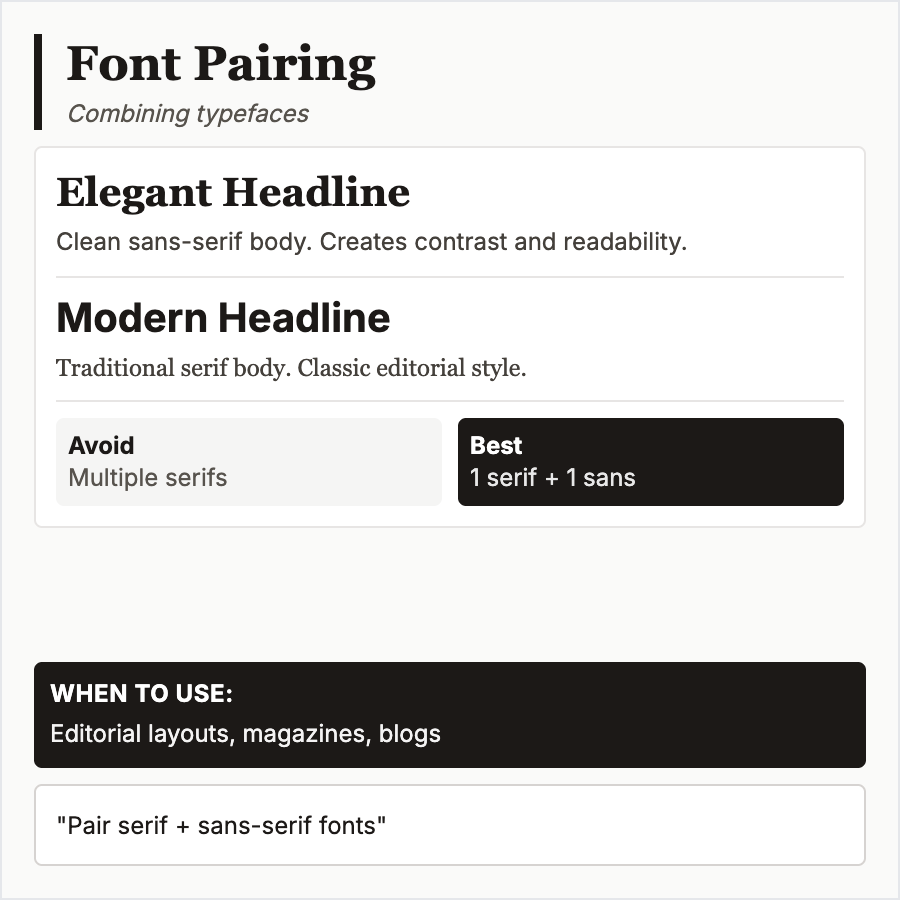Select the Elegant Headline heading
This screenshot has height=900, width=900.
tap(233, 193)
